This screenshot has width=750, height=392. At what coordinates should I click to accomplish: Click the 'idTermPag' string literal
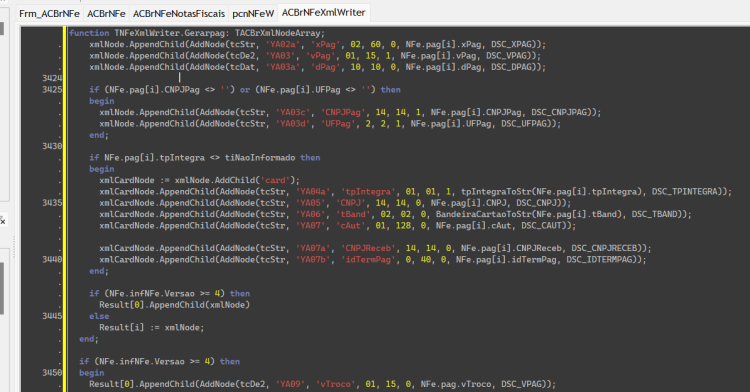pos(368,260)
